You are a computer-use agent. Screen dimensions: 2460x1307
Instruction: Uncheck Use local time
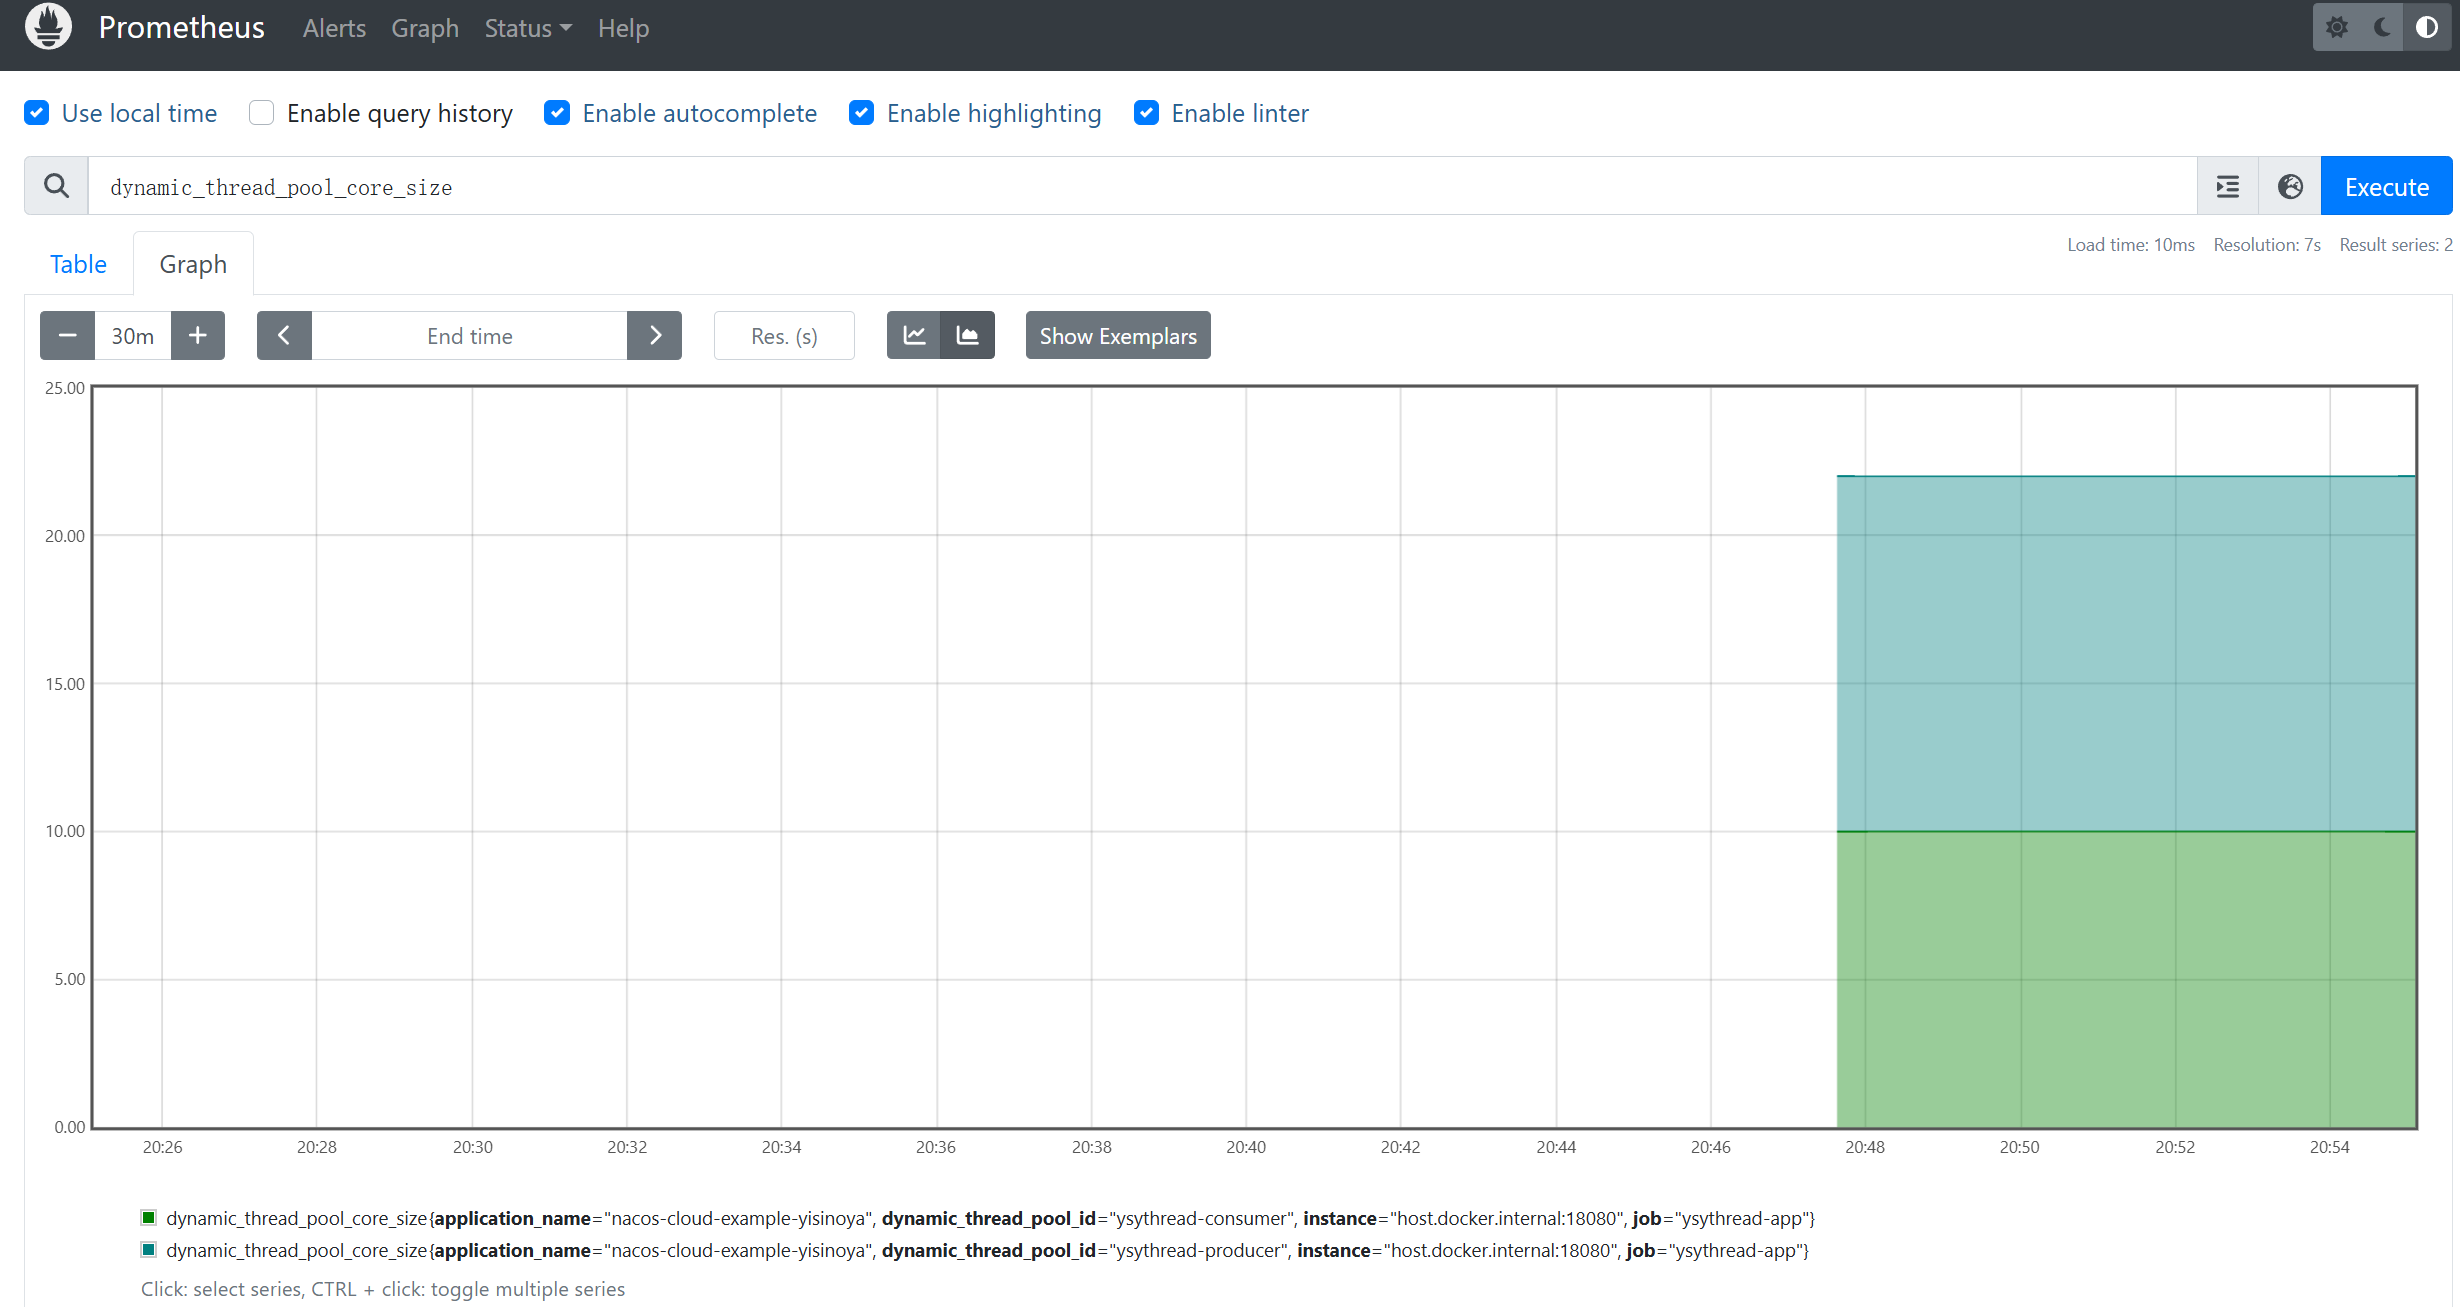(x=37, y=113)
